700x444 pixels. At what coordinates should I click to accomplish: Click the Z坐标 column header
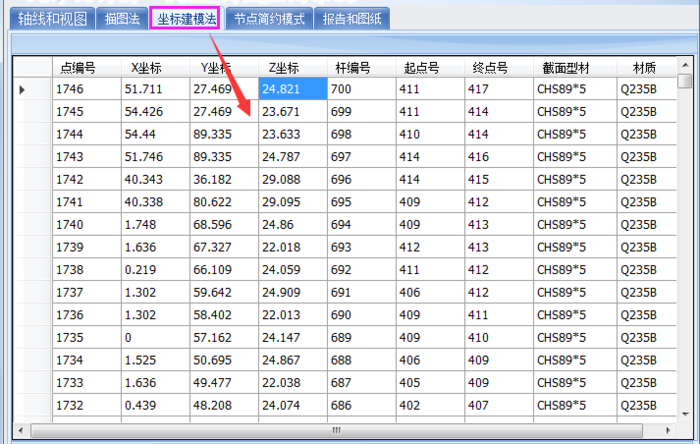pyautogui.click(x=293, y=68)
